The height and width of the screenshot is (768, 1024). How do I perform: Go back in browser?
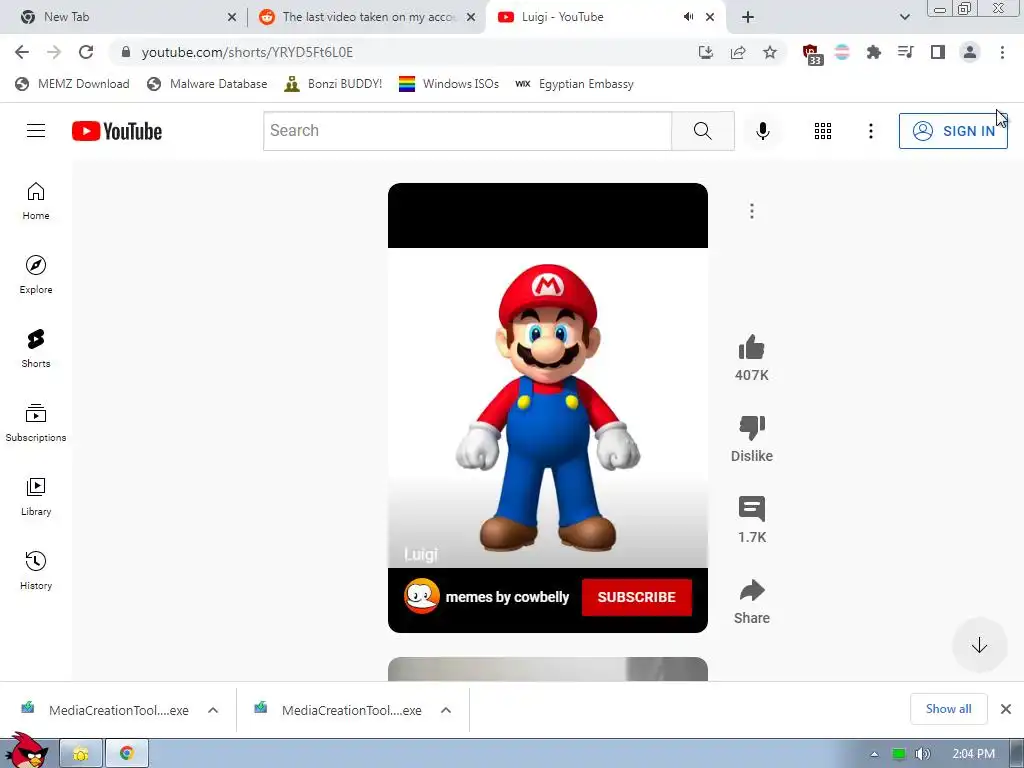pos(22,52)
